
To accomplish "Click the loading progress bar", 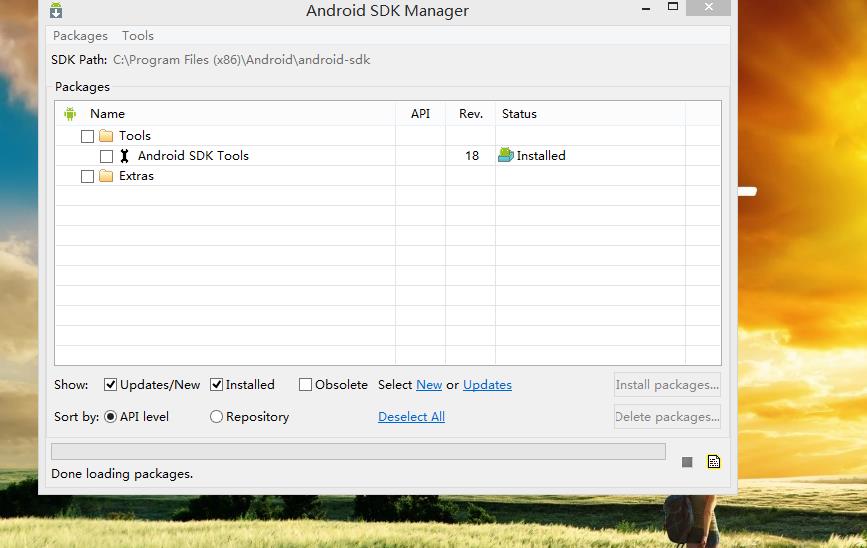I will click(358, 451).
